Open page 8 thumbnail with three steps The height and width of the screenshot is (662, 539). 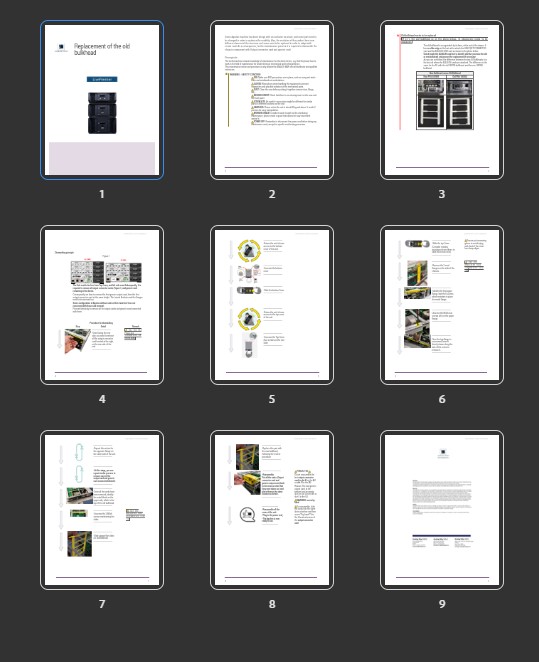pos(272,510)
